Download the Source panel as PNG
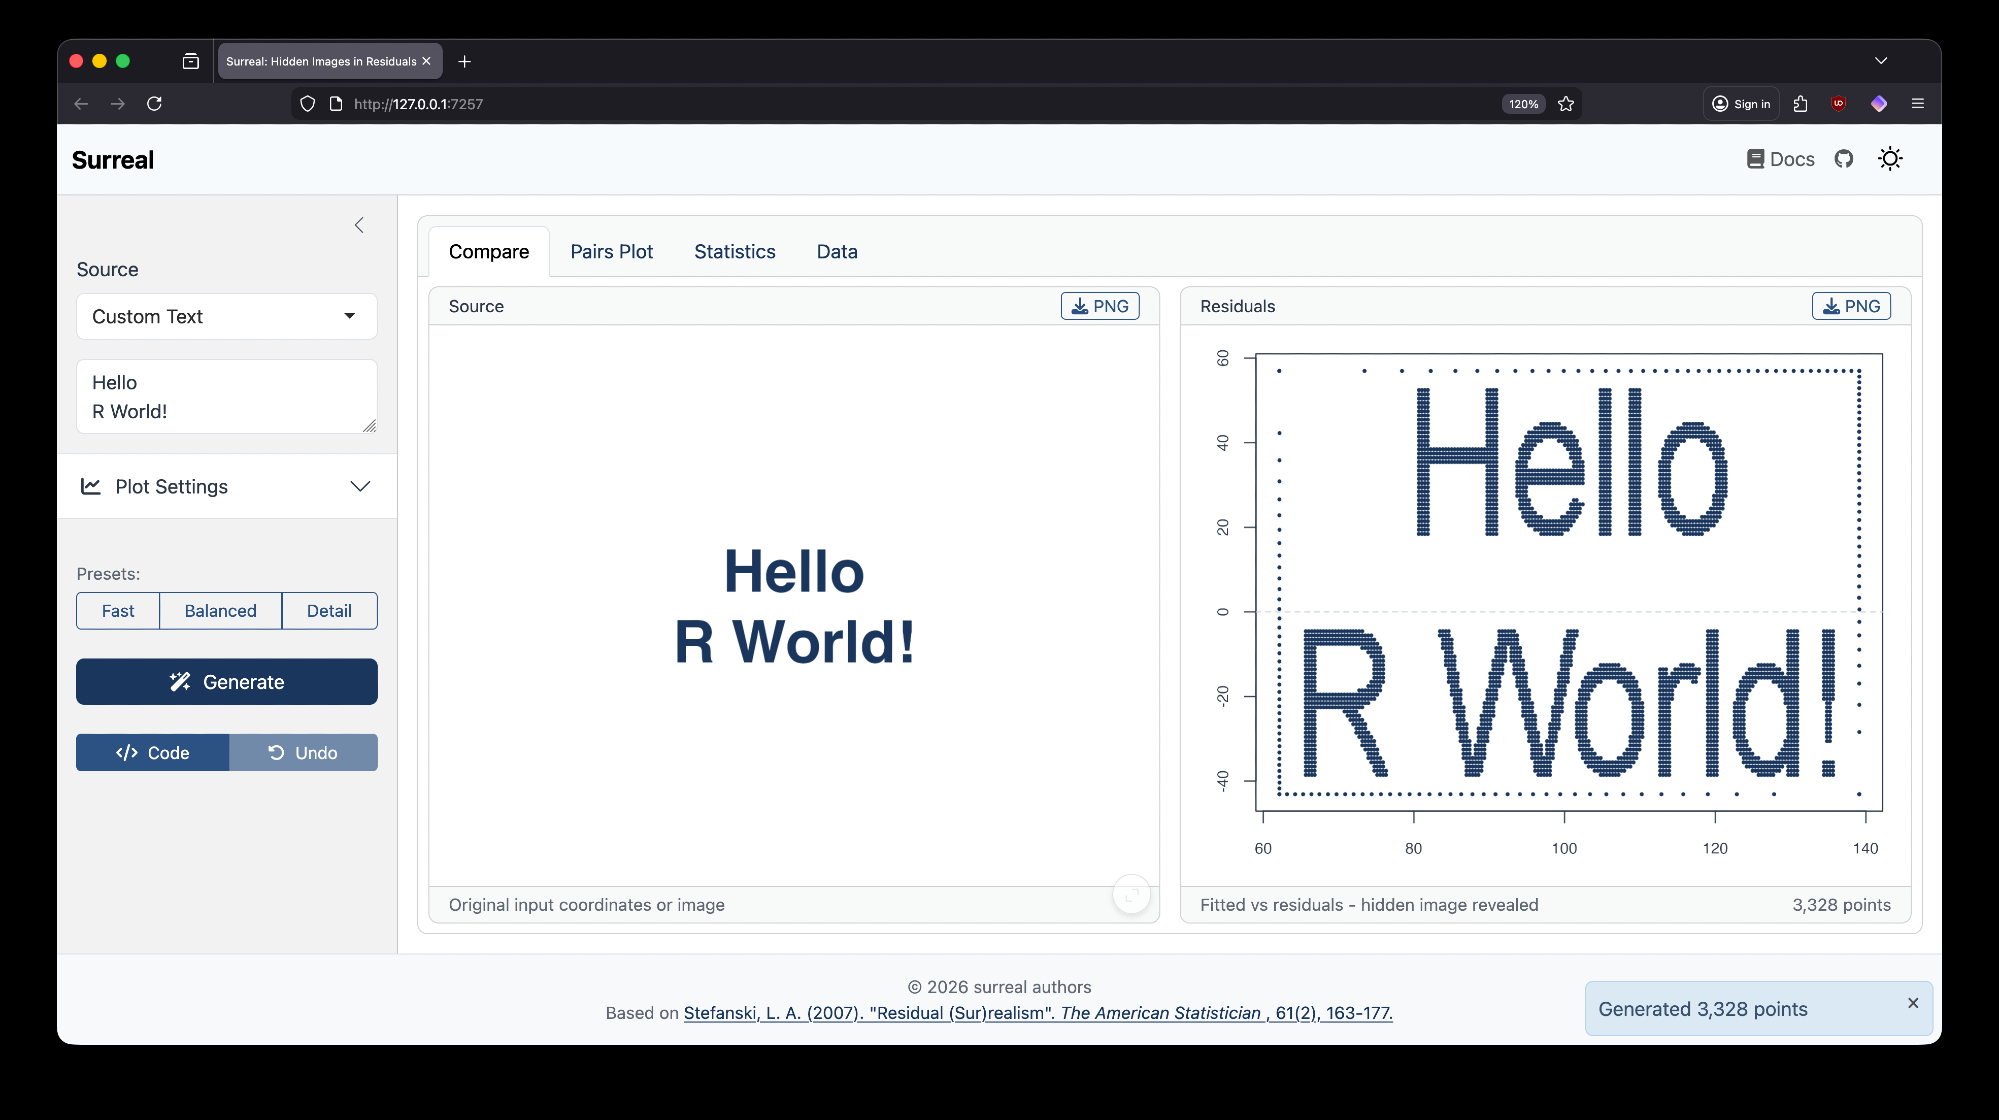The width and height of the screenshot is (1999, 1120). (x=1099, y=306)
